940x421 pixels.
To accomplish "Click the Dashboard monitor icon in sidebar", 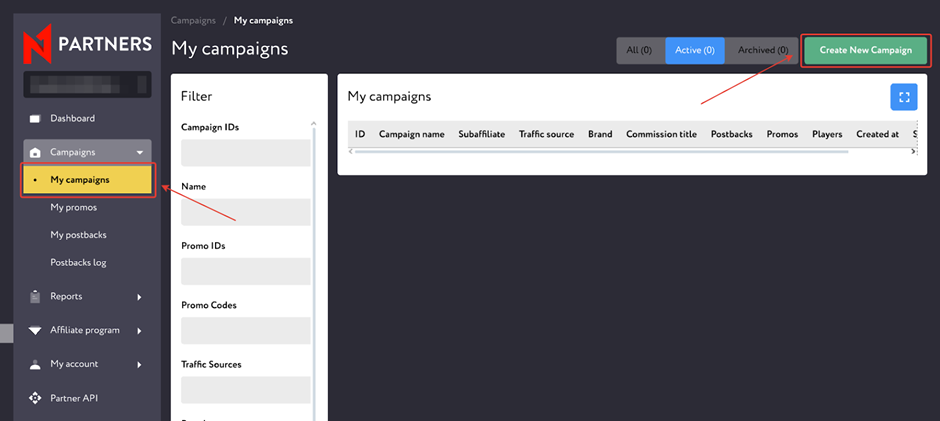I will pos(35,119).
